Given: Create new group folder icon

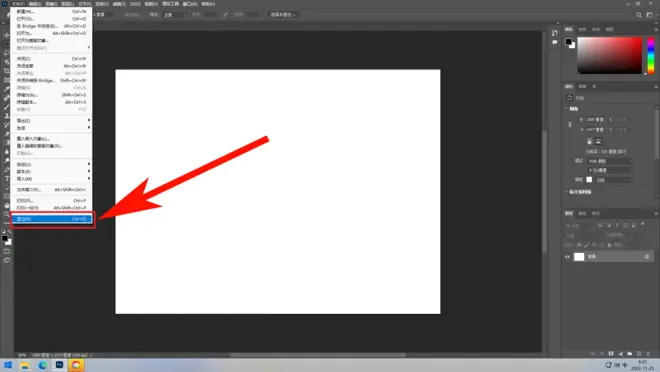Looking at the screenshot, I should point(630,353).
